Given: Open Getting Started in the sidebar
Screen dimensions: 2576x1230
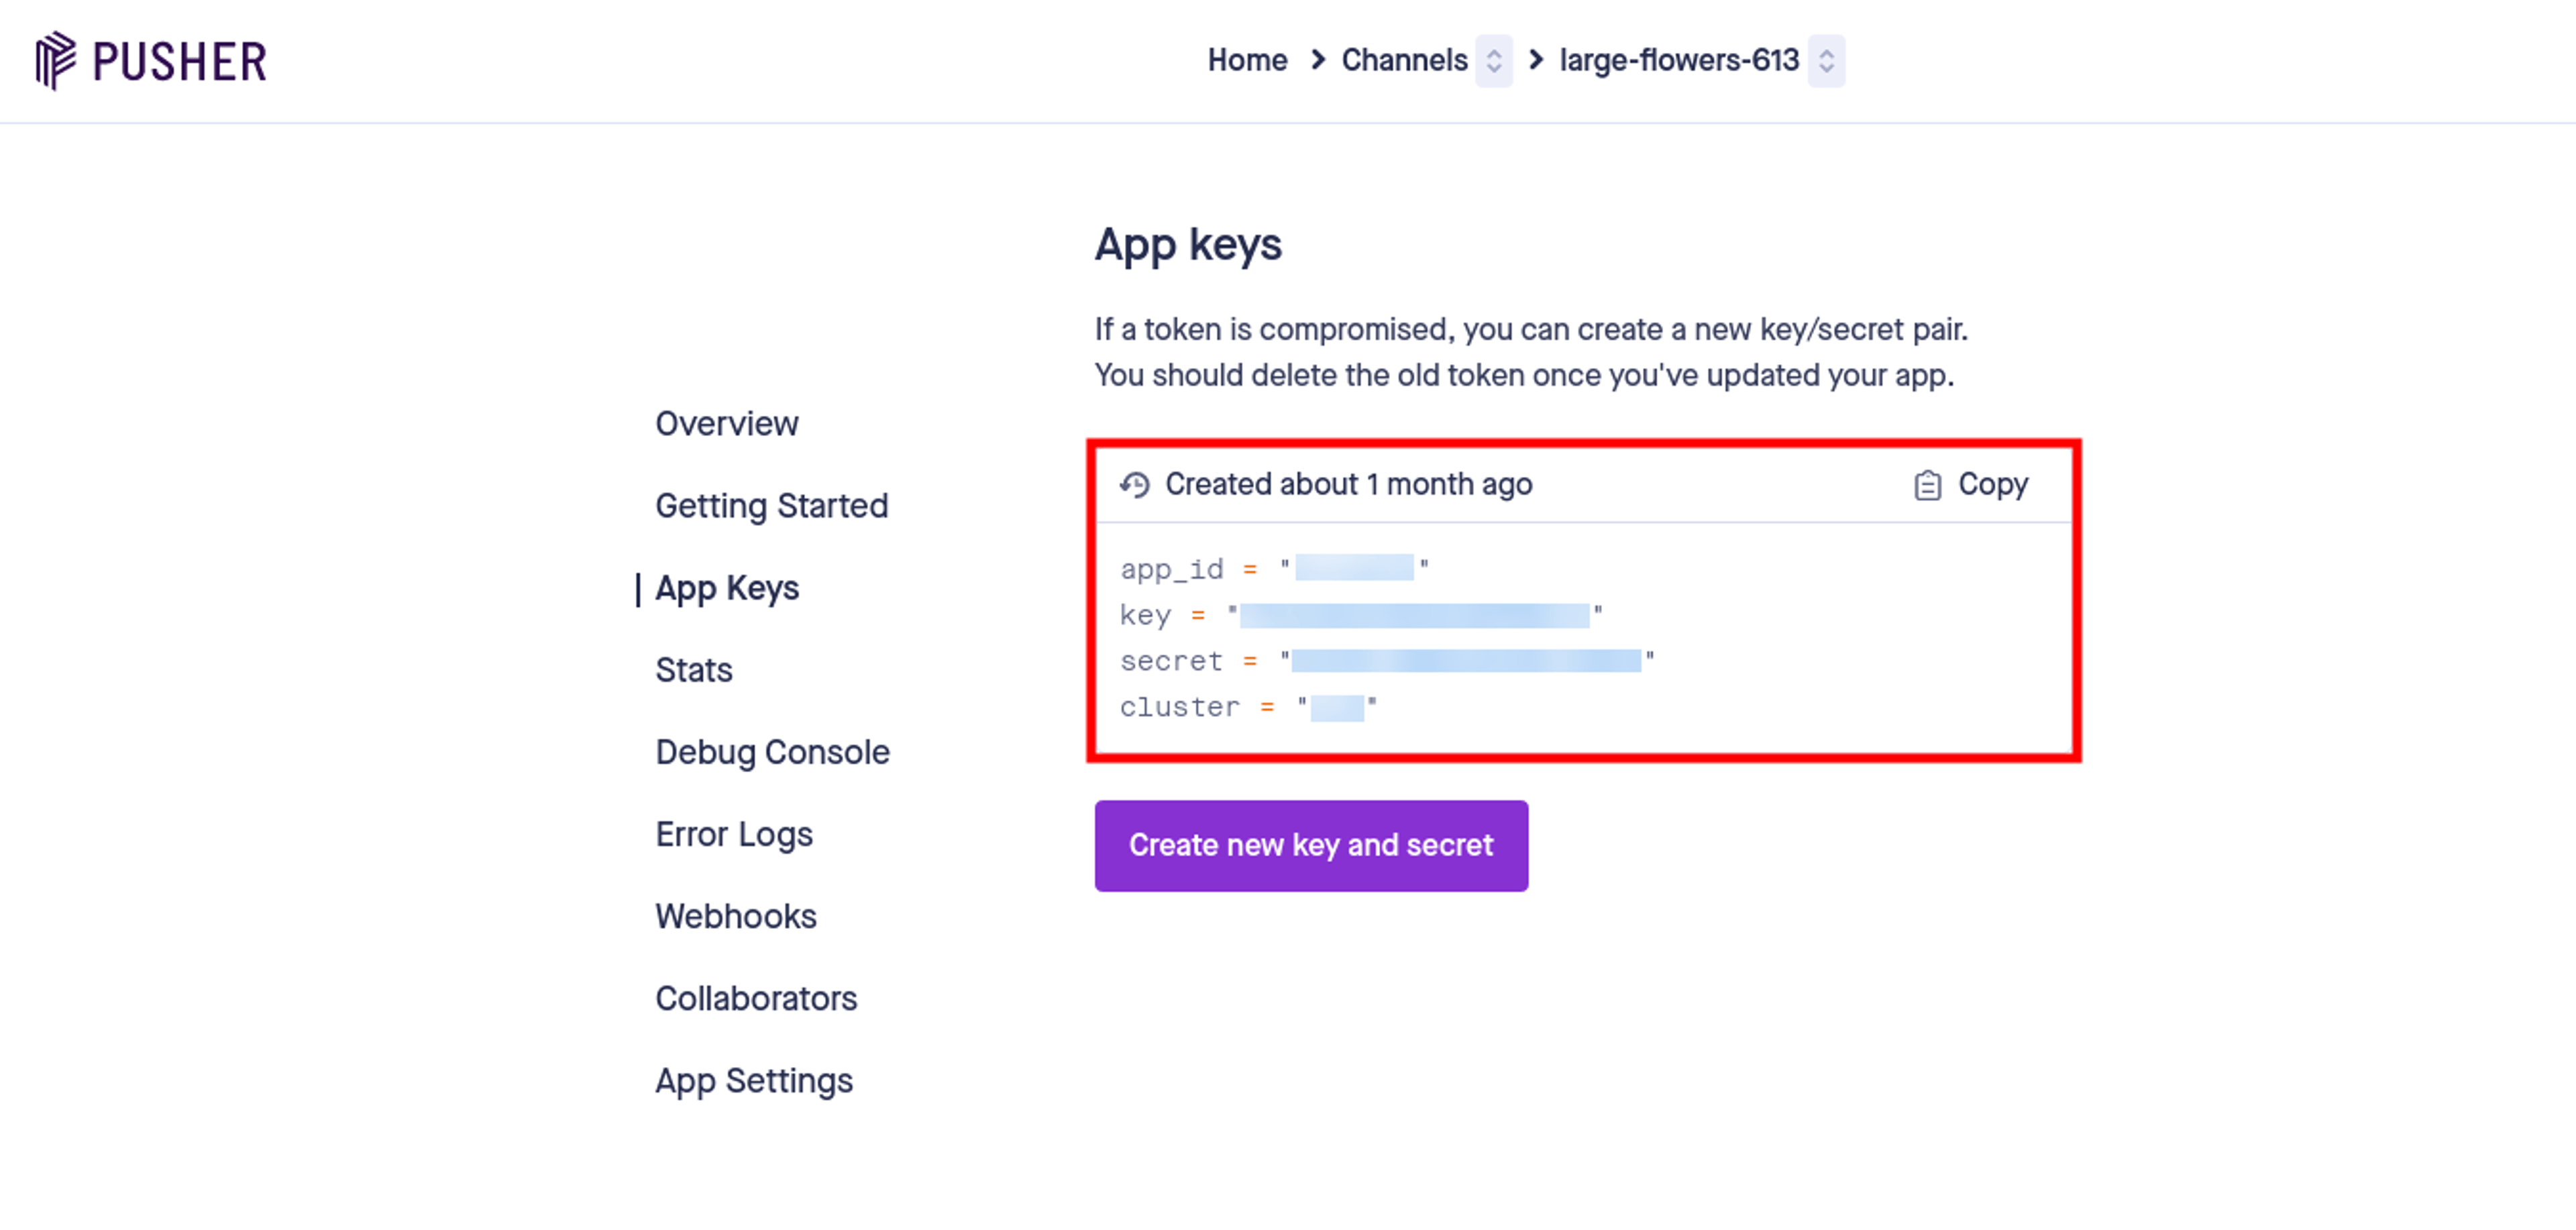Looking at the screenshot, I should pyautogui.click(x=772, y=506).
